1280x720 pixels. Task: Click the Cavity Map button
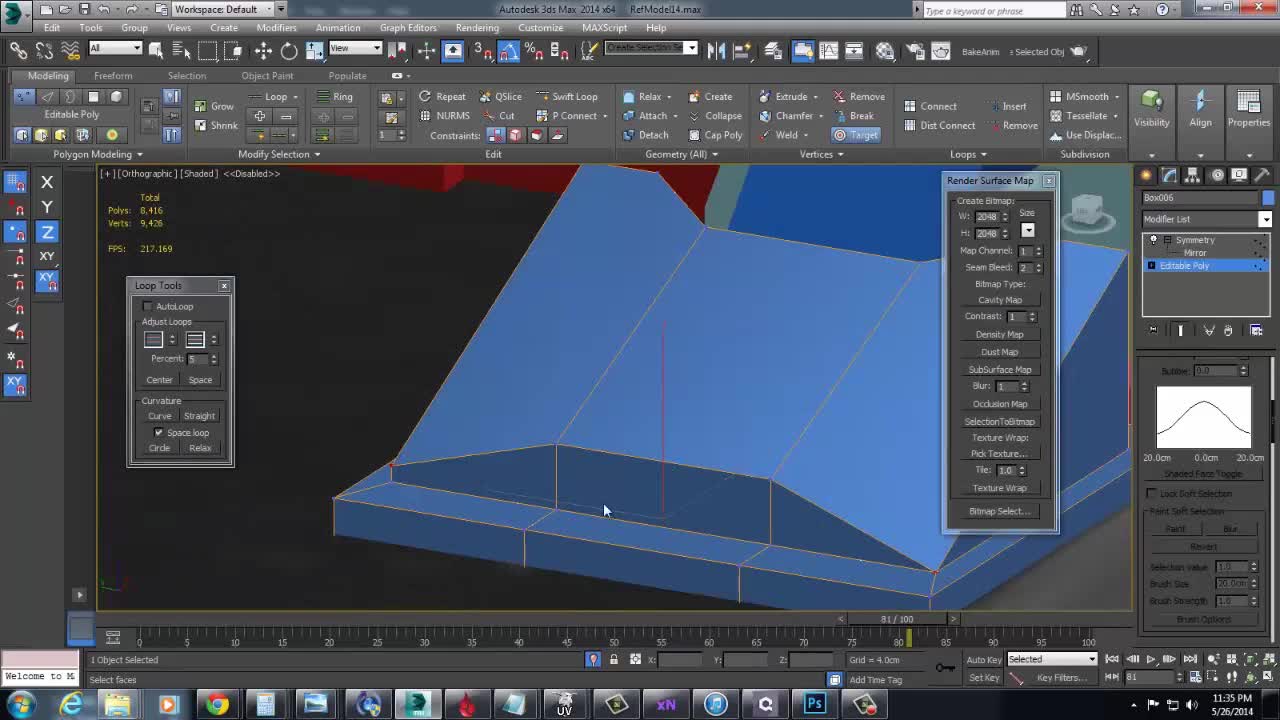(999, 300)
